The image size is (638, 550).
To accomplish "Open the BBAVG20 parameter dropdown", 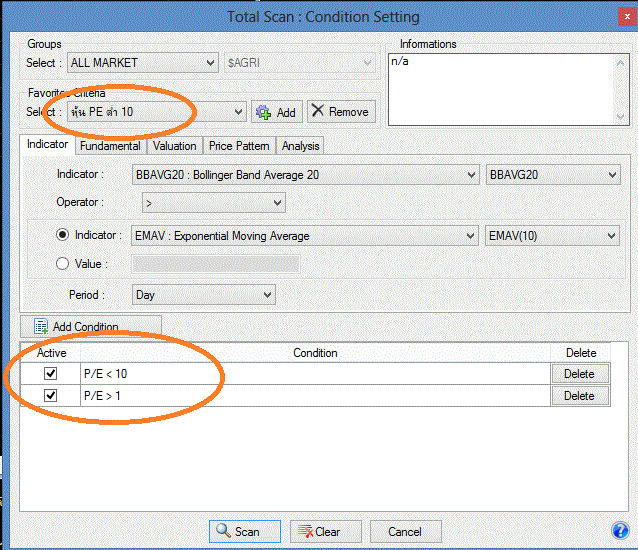I will tap(553, 175).
